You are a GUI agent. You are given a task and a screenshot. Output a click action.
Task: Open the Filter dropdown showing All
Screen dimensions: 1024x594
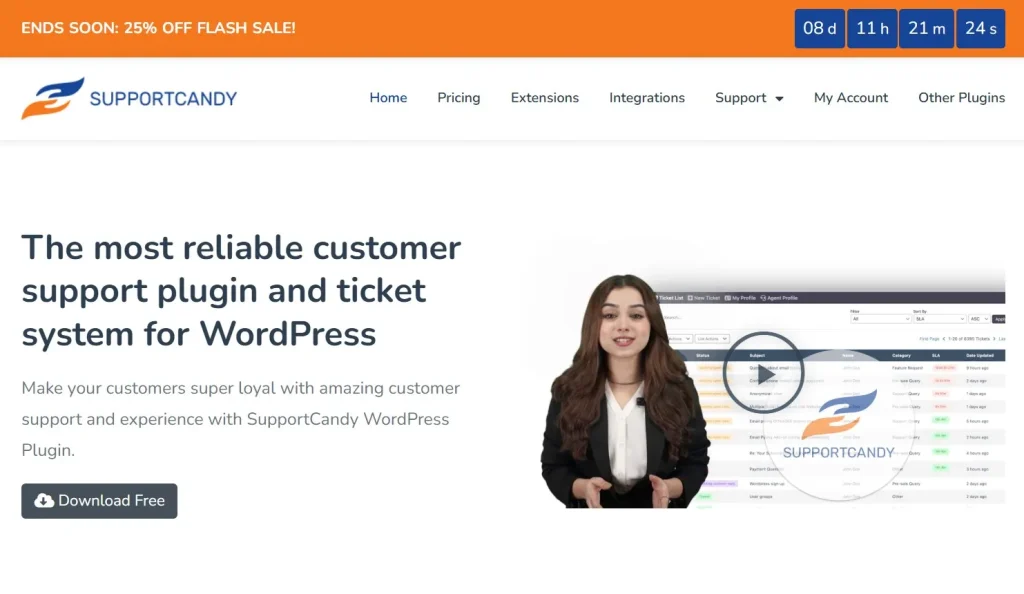point(881,318)
